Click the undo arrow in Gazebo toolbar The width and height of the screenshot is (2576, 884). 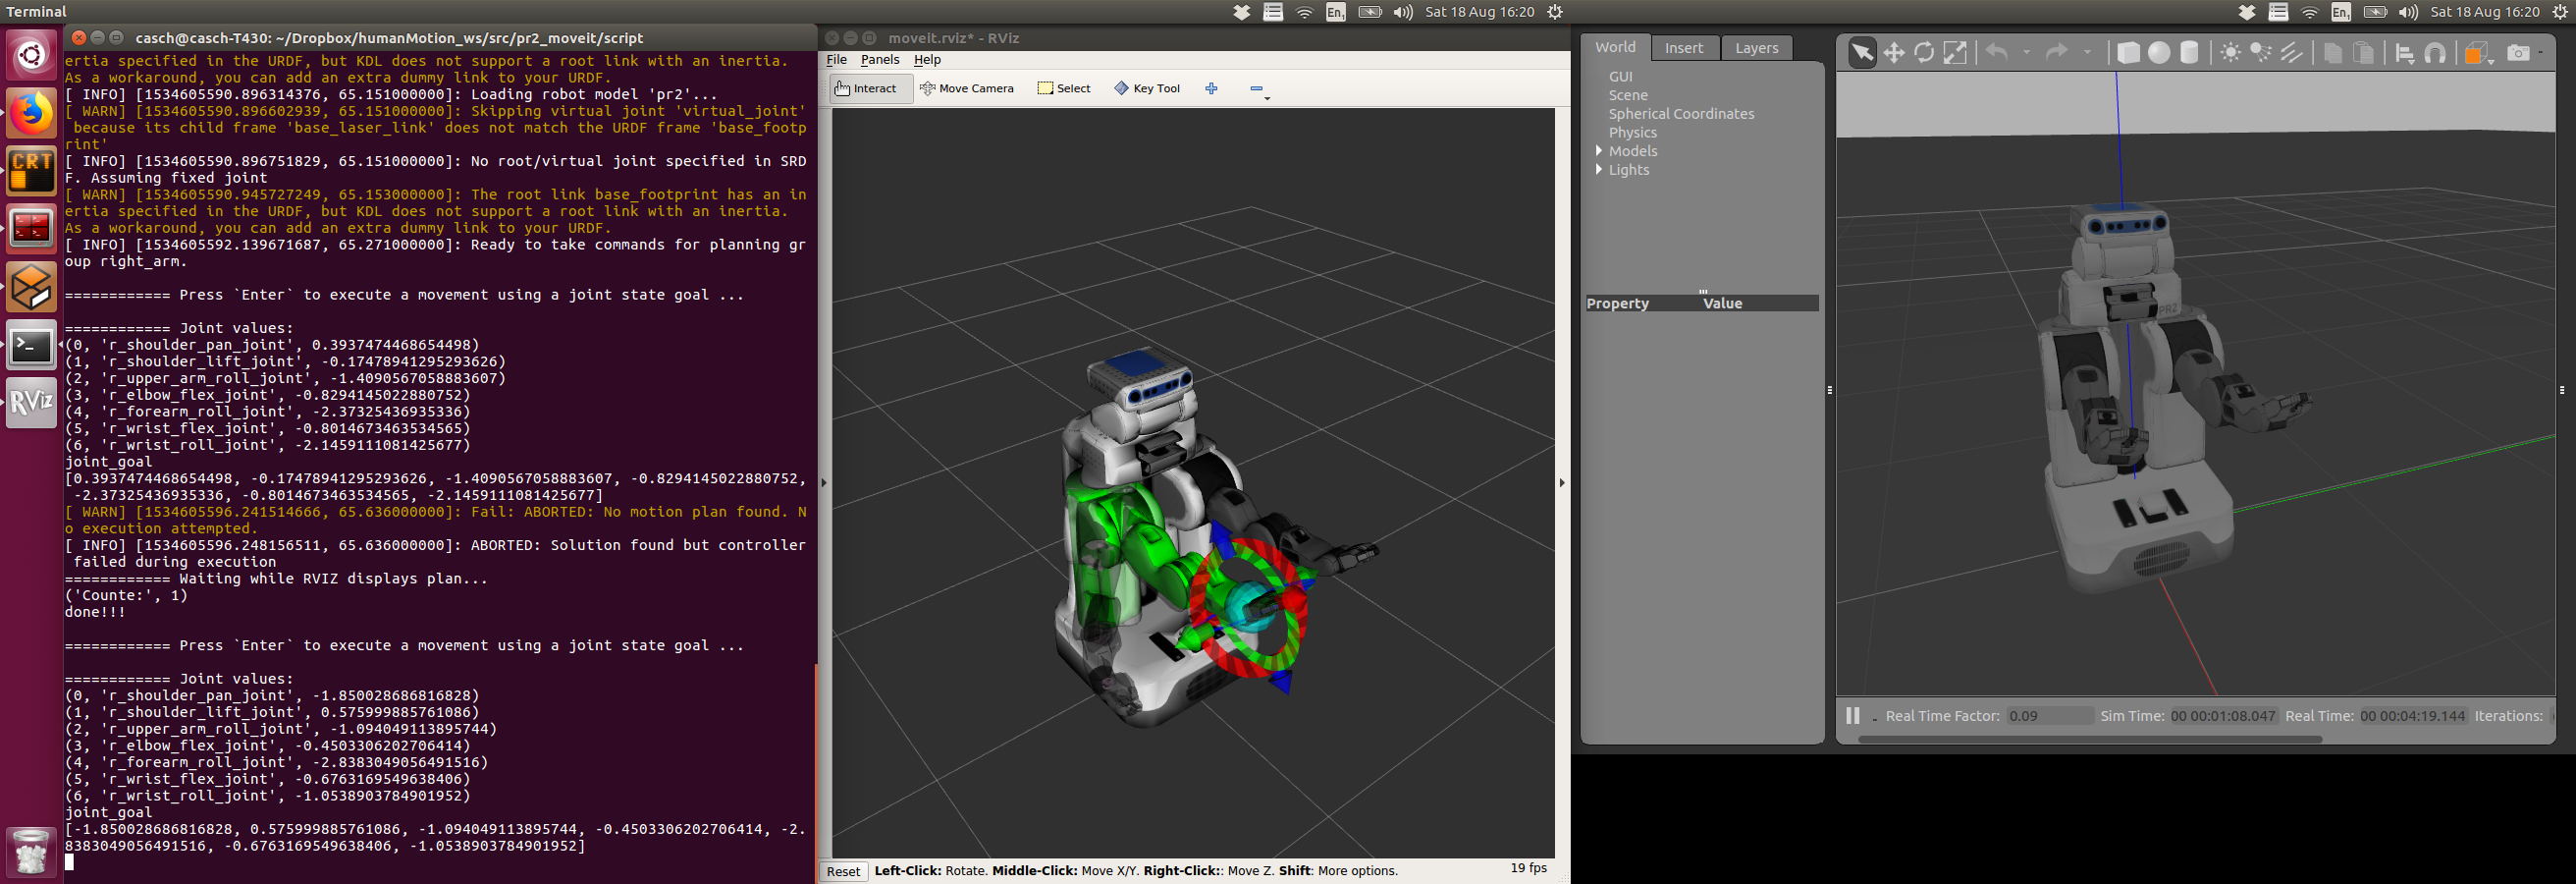pyautogui.click(x=1996, y=53)
